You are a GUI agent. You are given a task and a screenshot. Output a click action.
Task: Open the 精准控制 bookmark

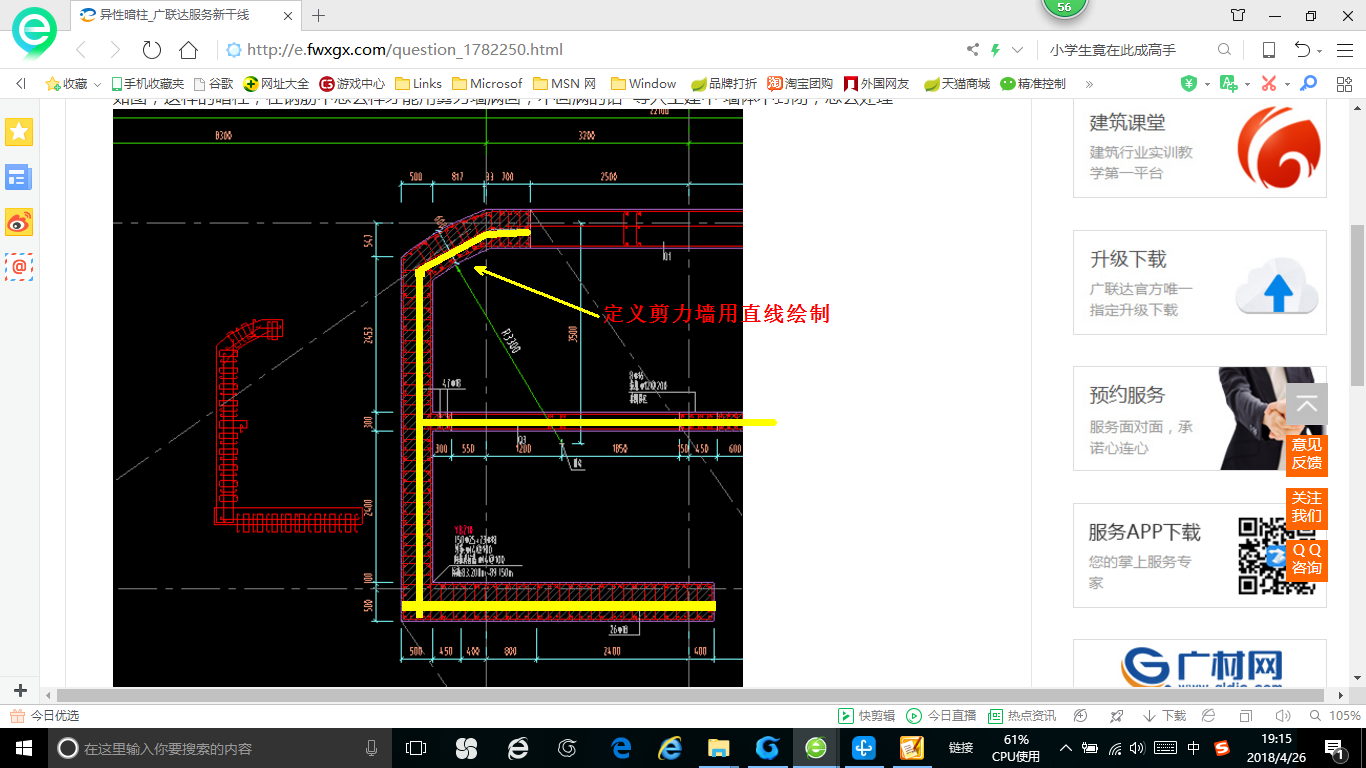point(1033,84)
